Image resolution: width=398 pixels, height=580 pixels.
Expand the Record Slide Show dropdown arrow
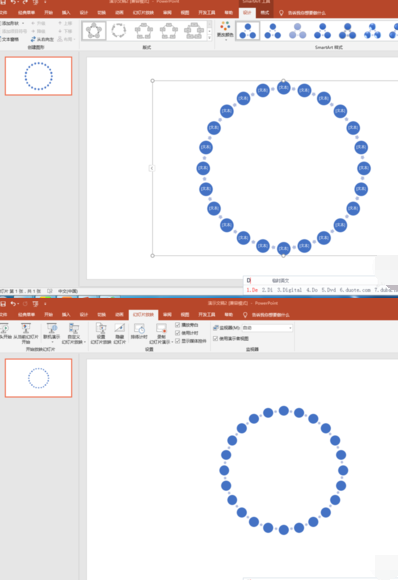point(172,342)
